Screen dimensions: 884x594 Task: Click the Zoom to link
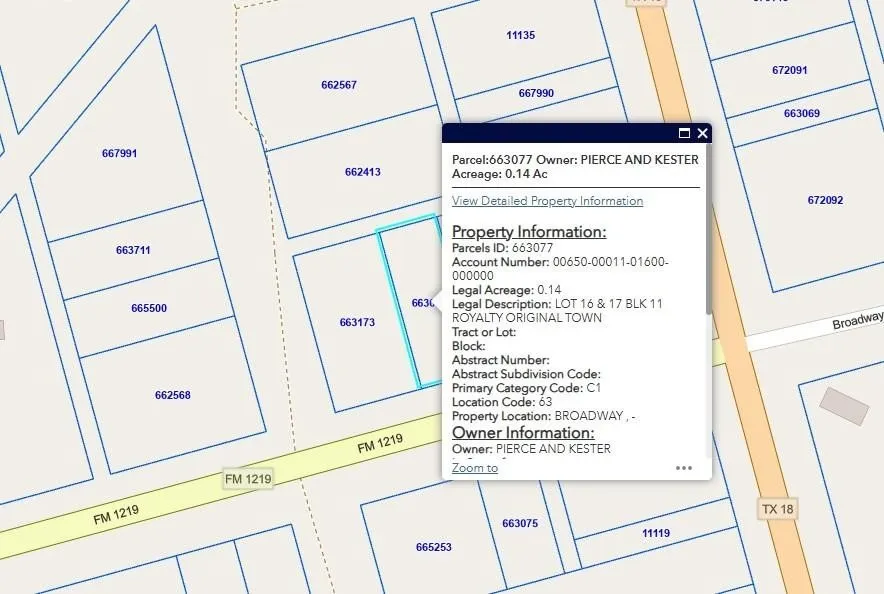(x=474, y=468)
